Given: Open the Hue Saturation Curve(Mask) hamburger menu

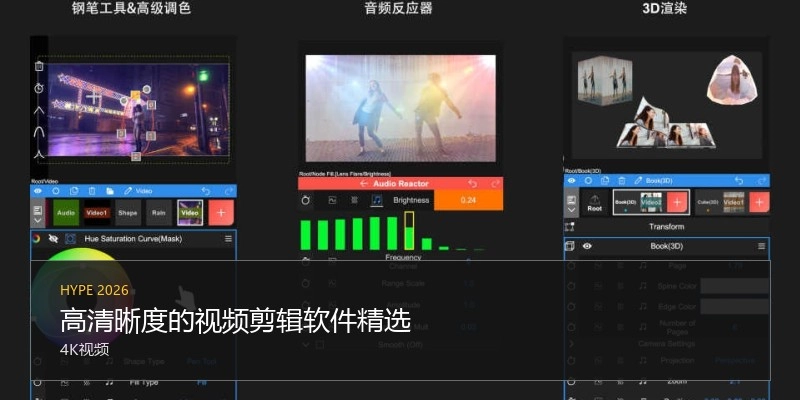Looking at the screenshot, I should 228,239.
